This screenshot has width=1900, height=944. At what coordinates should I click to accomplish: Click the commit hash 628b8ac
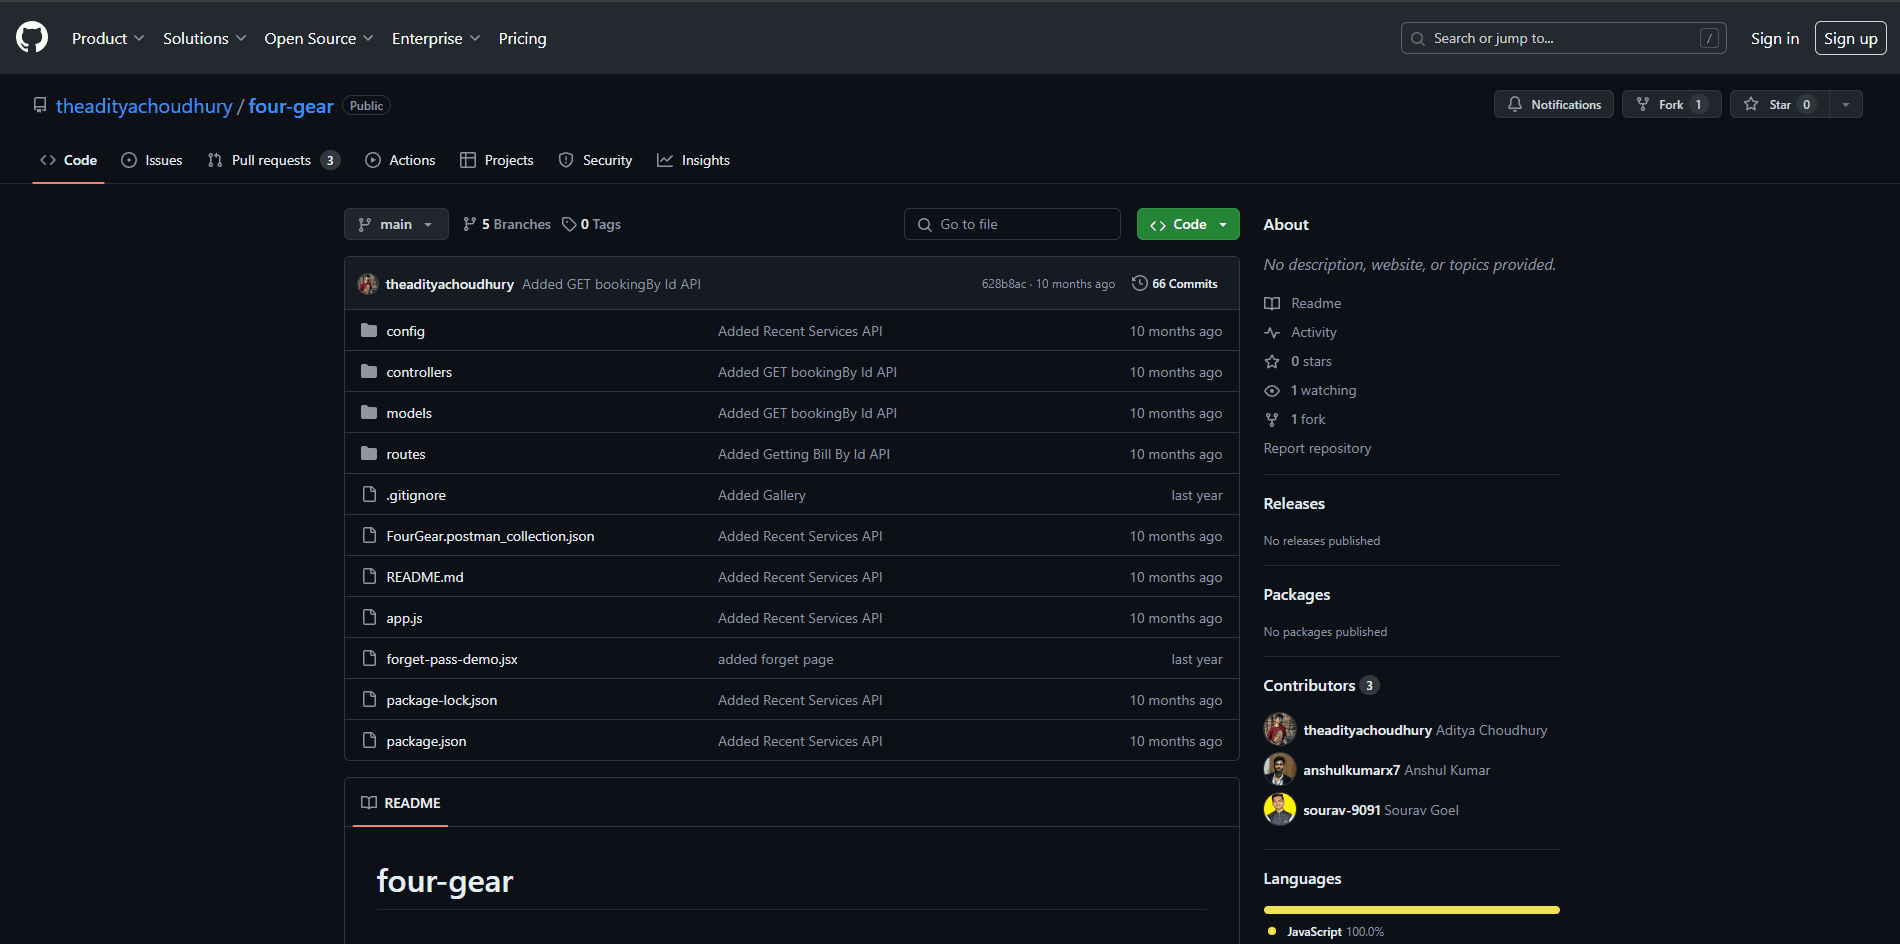1004,284
